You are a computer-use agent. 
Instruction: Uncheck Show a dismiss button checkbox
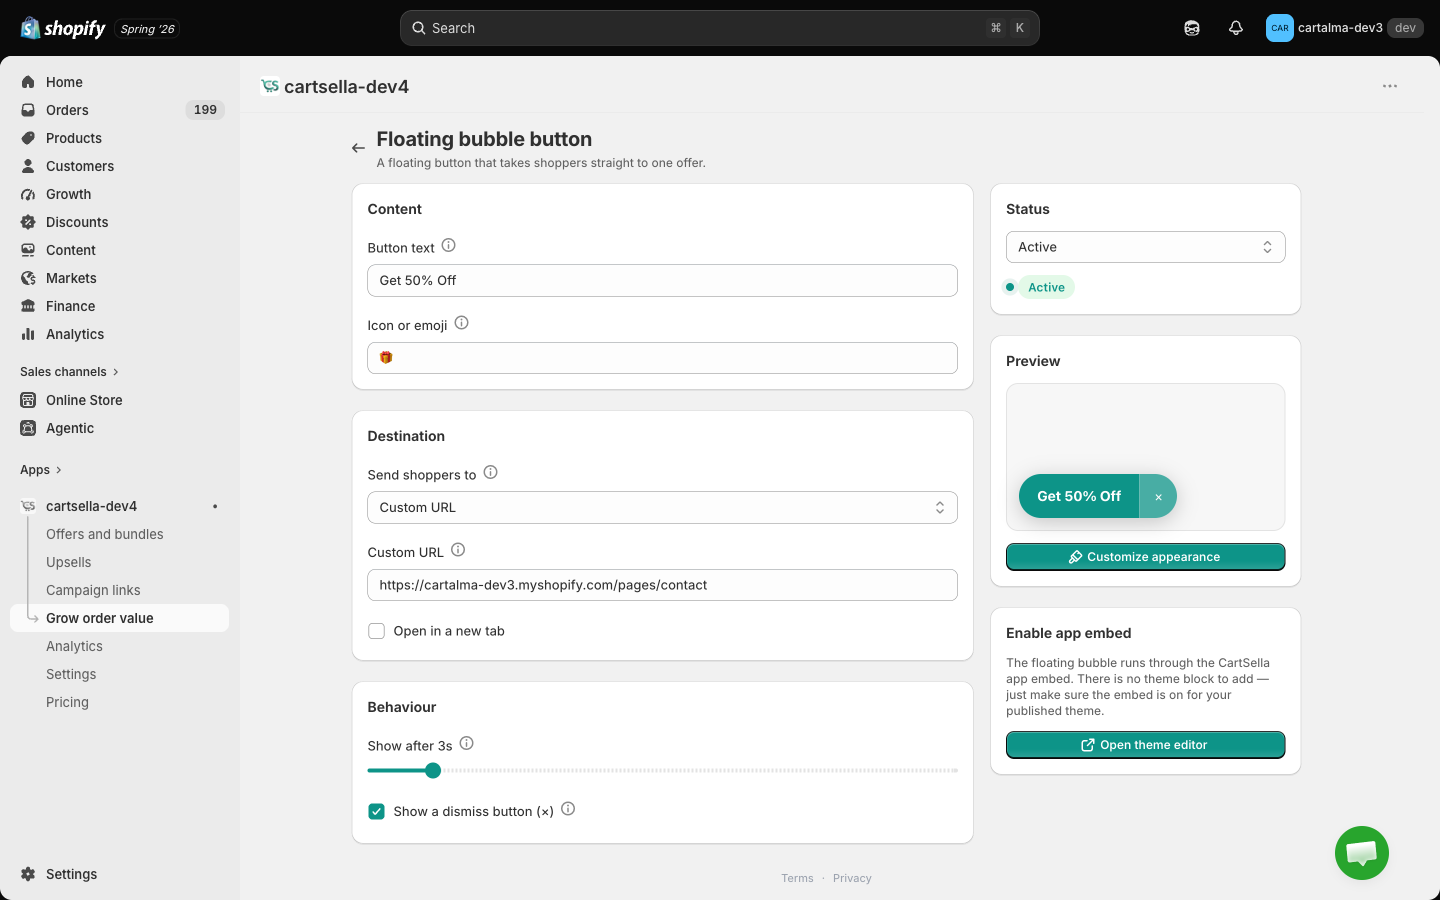(377, 812)
